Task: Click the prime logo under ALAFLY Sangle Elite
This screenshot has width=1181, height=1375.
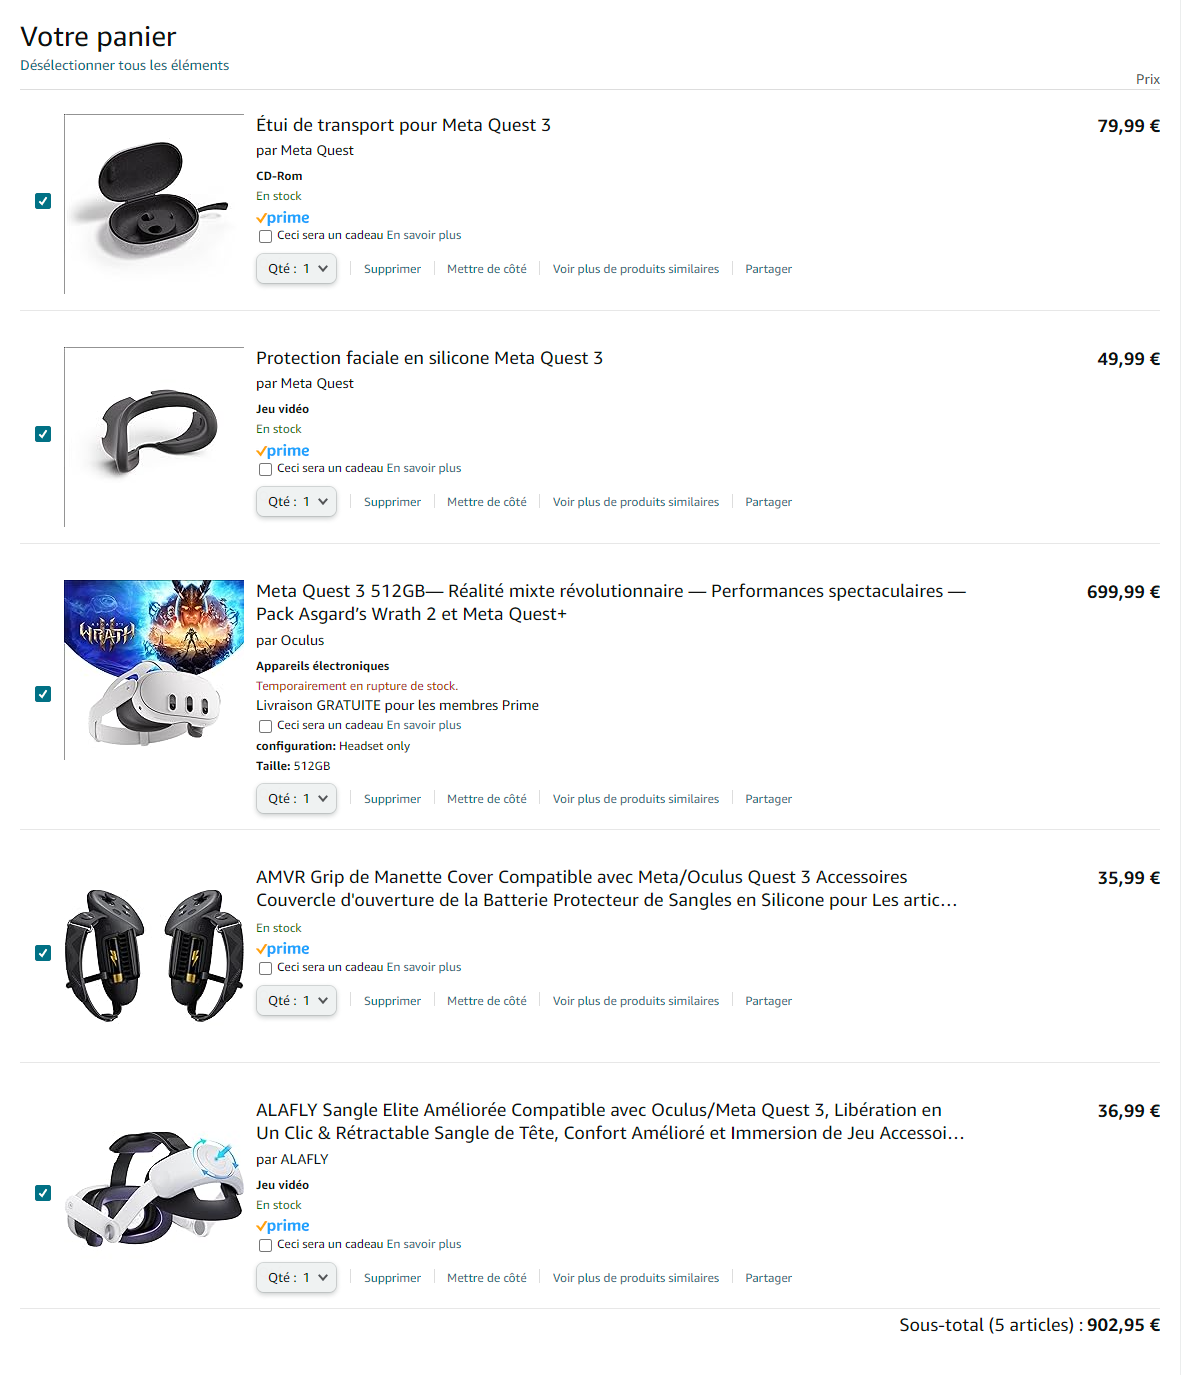Action: pyautogui.click(x=283, y=1226)
